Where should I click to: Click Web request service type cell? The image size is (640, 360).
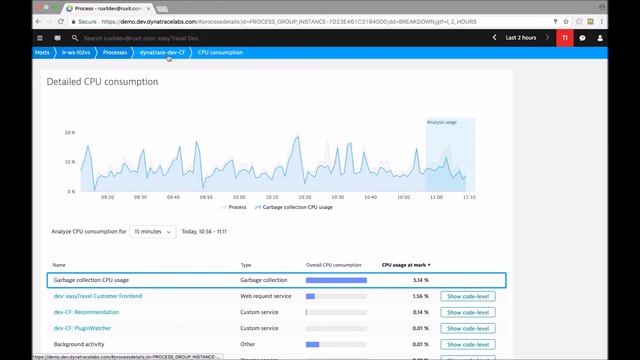(x=266, y=296)
